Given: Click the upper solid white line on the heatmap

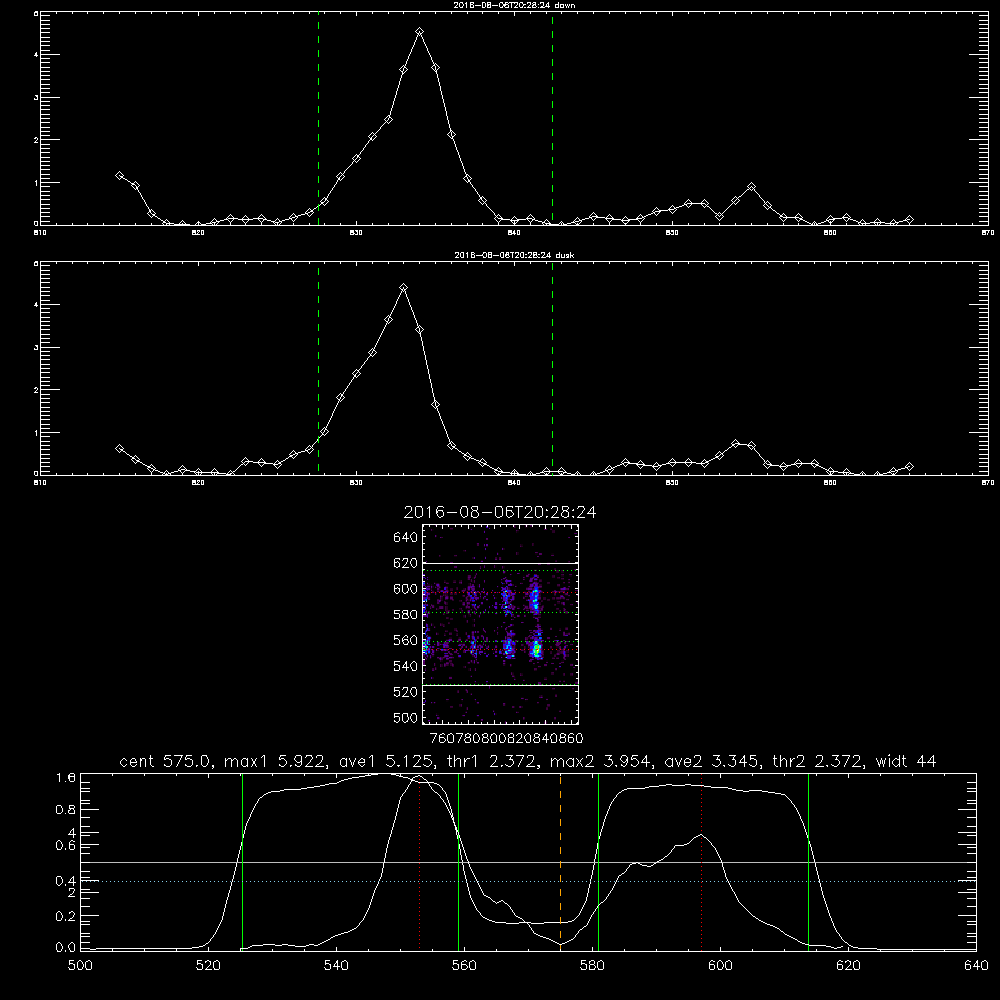Looking at the screenshot, I should coord(501,563).
